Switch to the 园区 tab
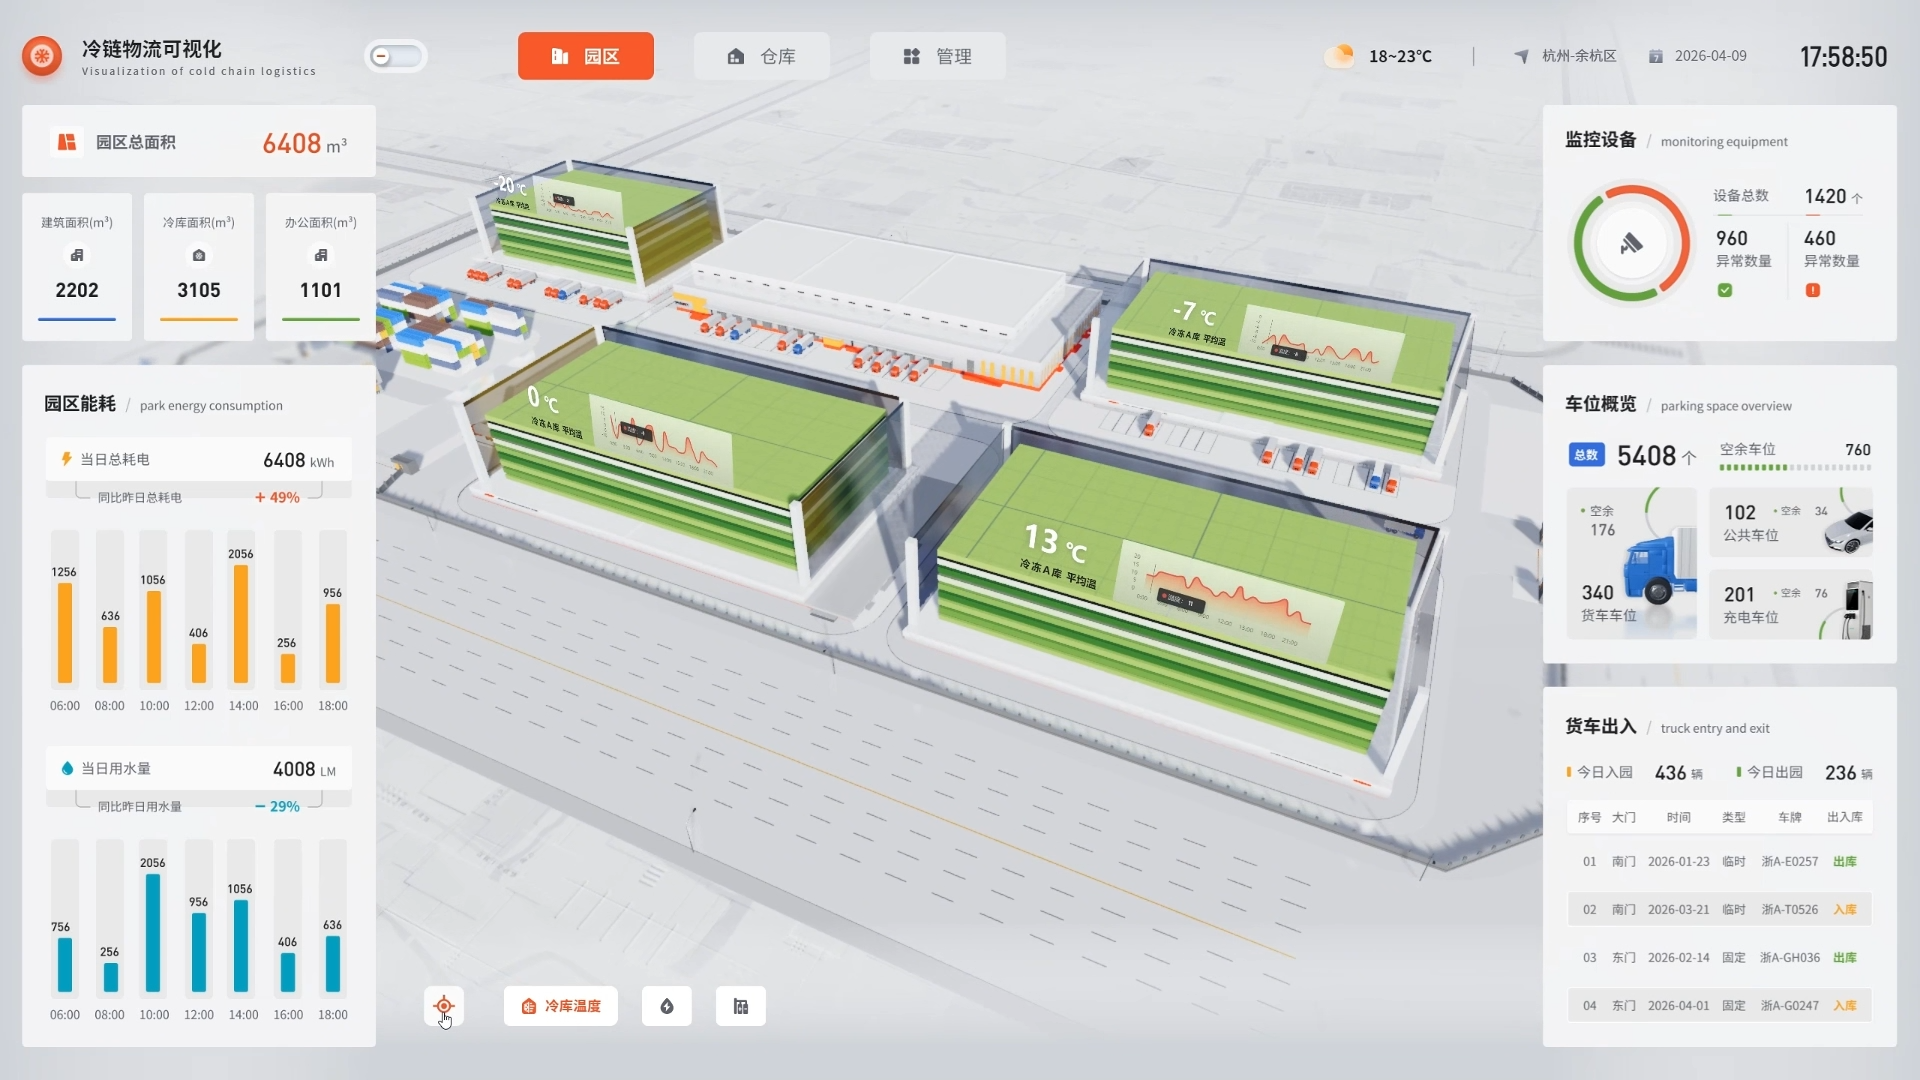This screenshot has width=1920, height=1080. click(586, 56)
